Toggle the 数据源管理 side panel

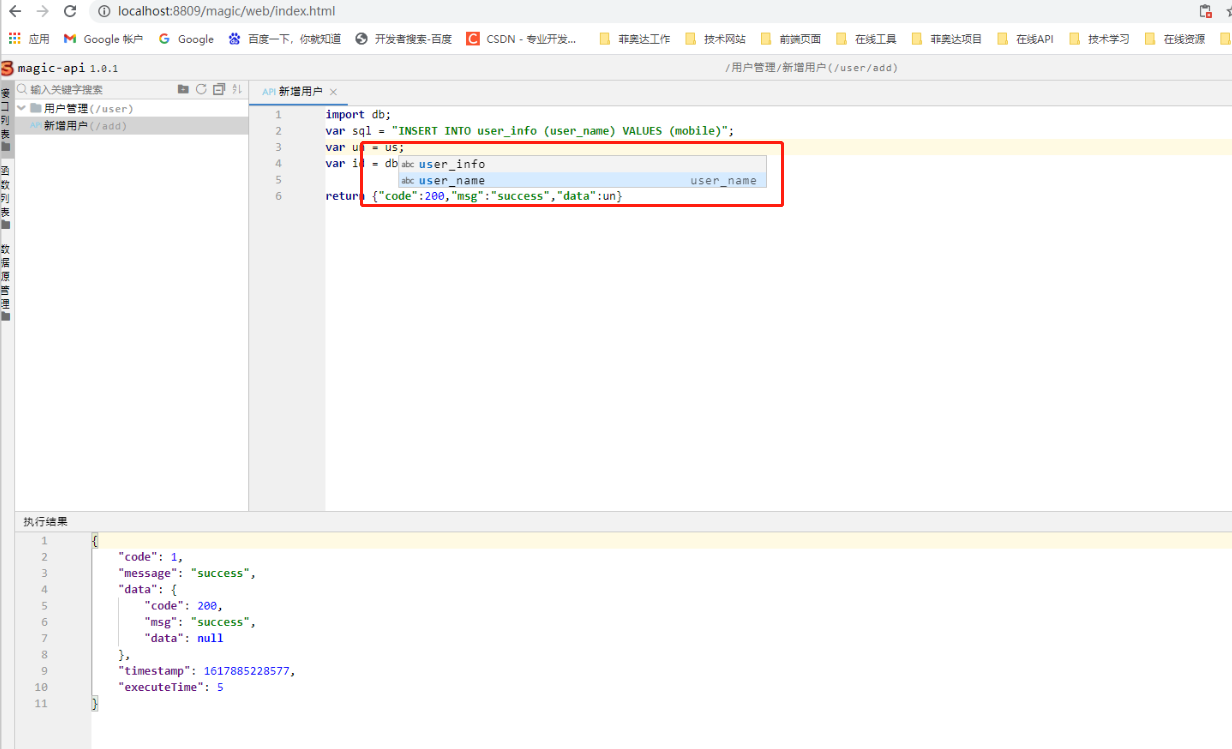[8, 280]
